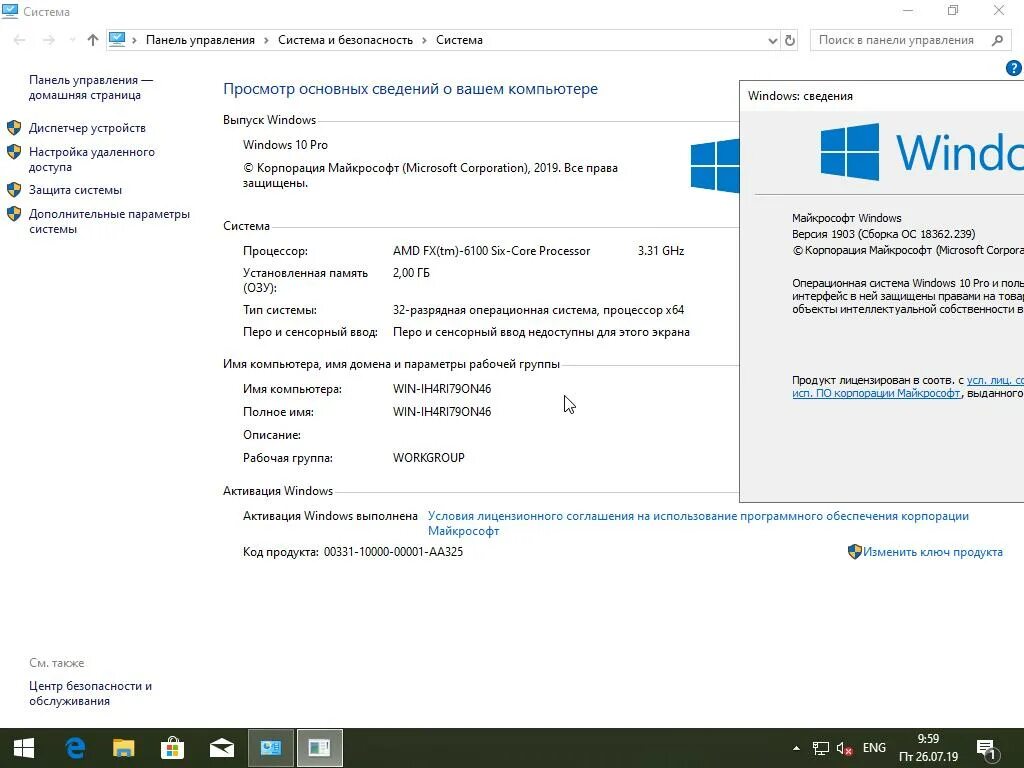Click the Windows сведения dialog title bar

tap(882, 96)
